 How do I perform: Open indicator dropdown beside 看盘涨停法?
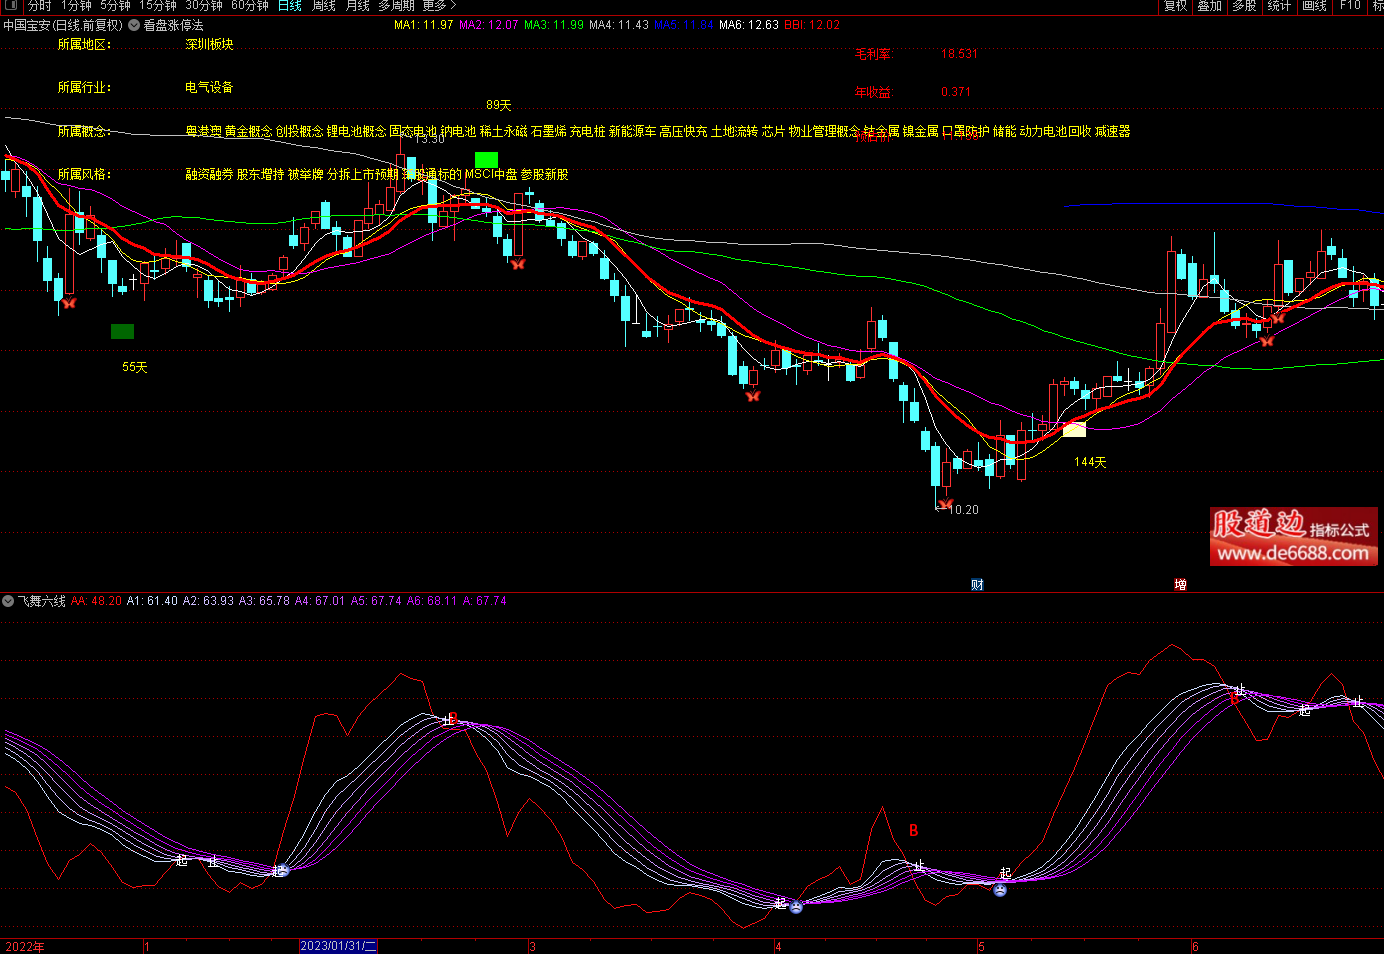134,25
